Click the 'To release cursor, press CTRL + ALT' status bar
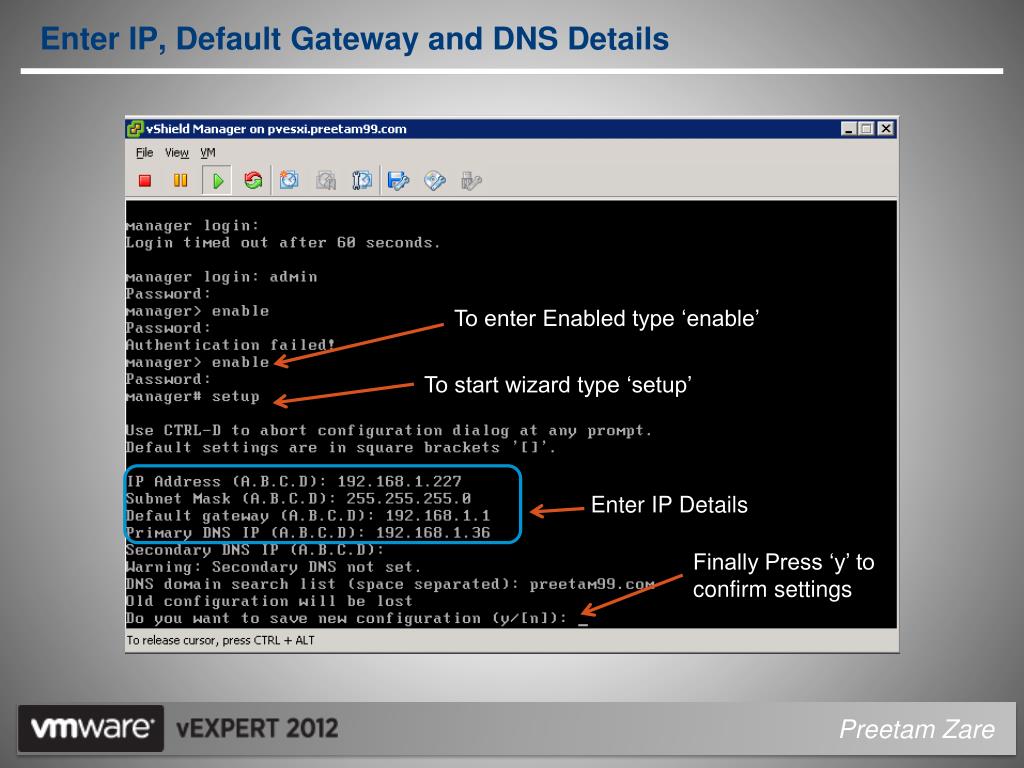This screenshot has width=1024, height=768. coord(221,641)
